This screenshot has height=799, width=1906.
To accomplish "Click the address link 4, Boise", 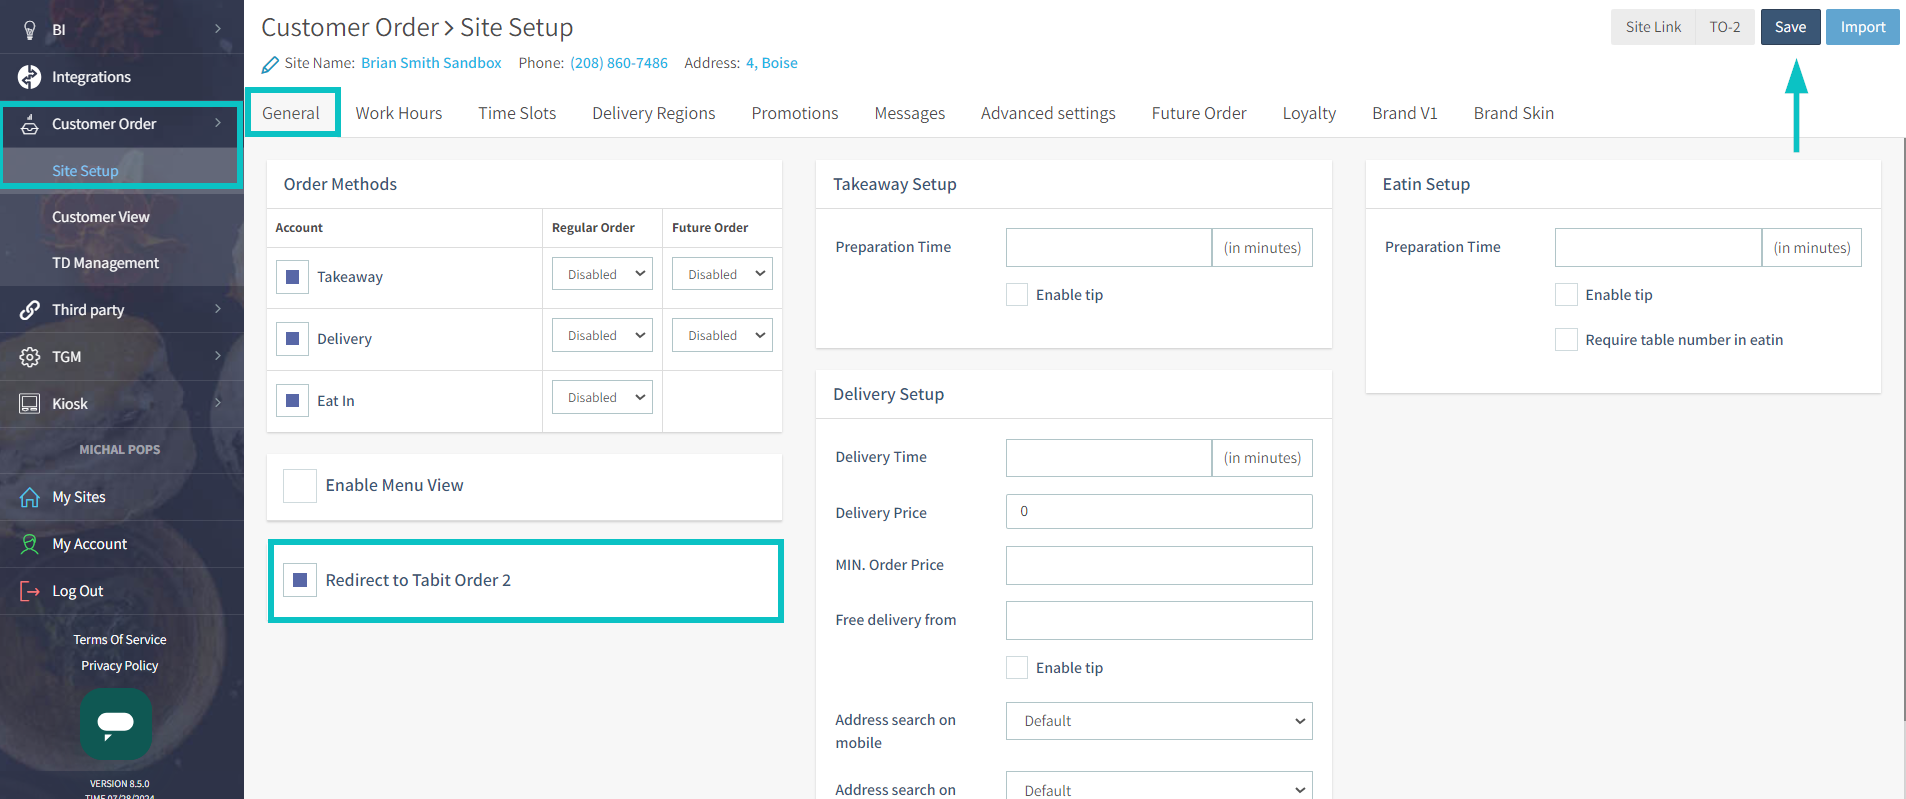I will click(x=772, y=63).
